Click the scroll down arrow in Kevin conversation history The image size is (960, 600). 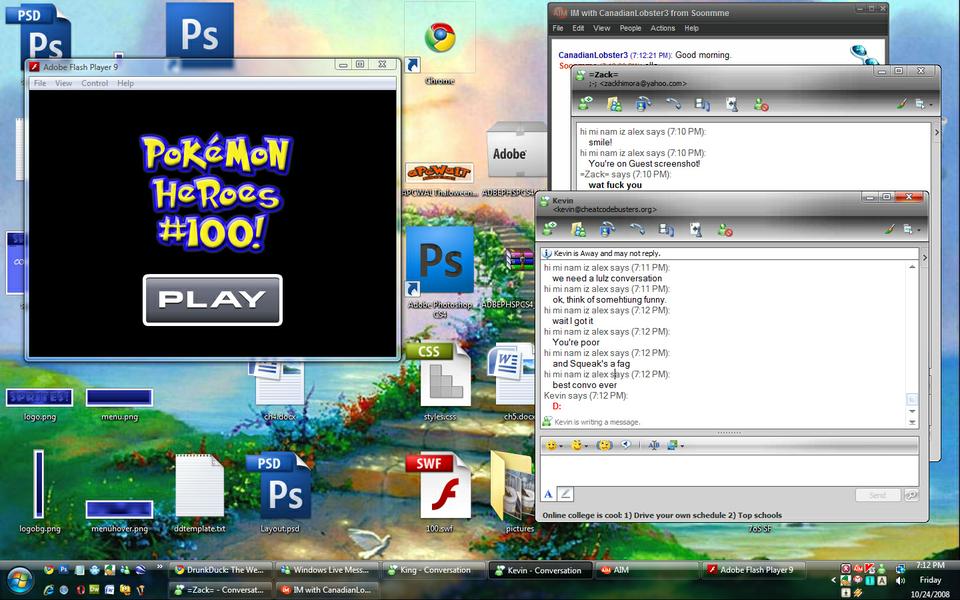[x=912, y=411]
